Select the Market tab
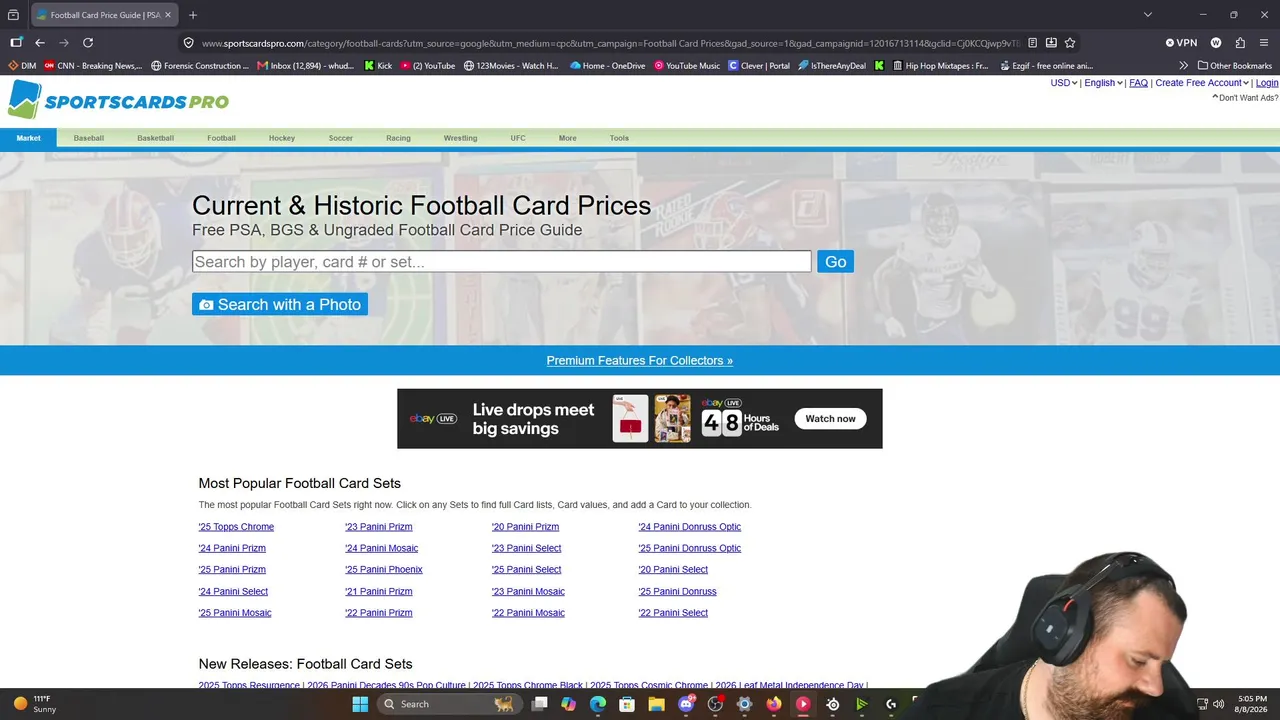Image resolution: width=1280 pixels, height=720 pixels. pyautogui.click(x=28, y=138)
